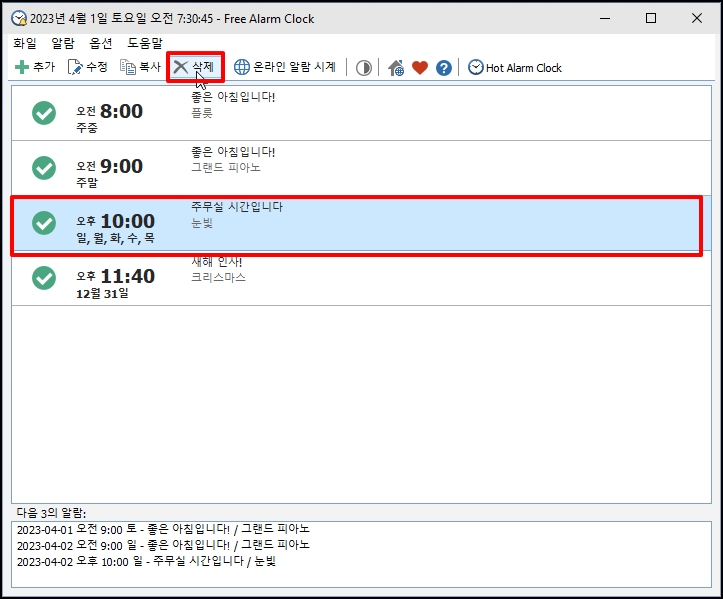Screen dimensions: 723x599
Task: Select the 오후 10:00 alarm time
Action: tap(116, 221)
